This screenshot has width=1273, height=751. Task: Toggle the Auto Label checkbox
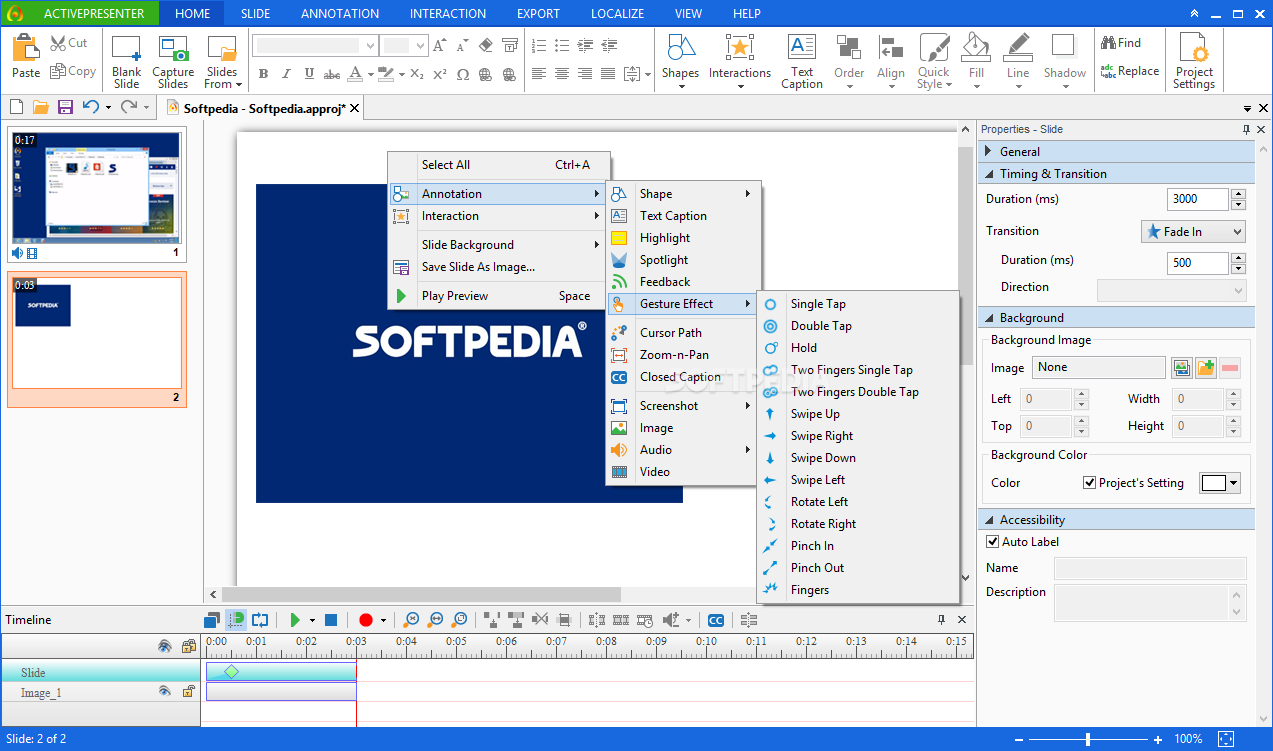pyautogui.click(x=993, y=542)
